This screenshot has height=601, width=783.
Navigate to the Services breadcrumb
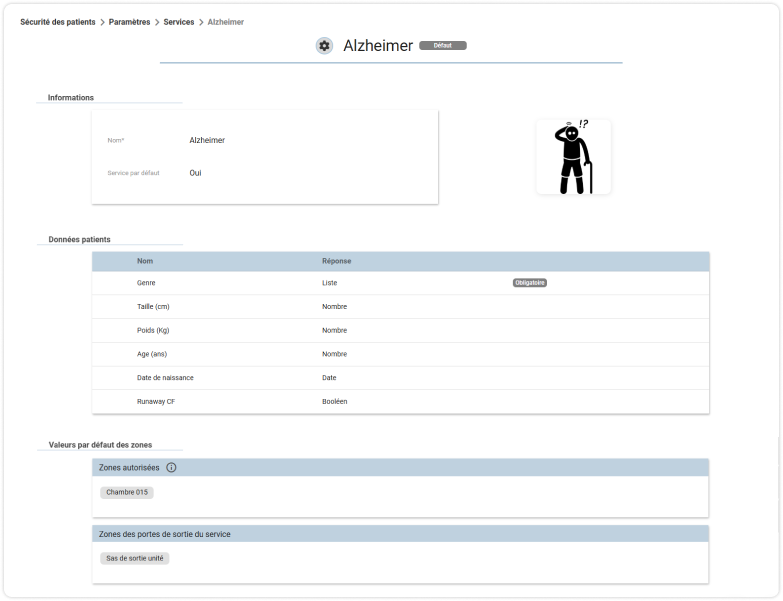click(179, 22)
